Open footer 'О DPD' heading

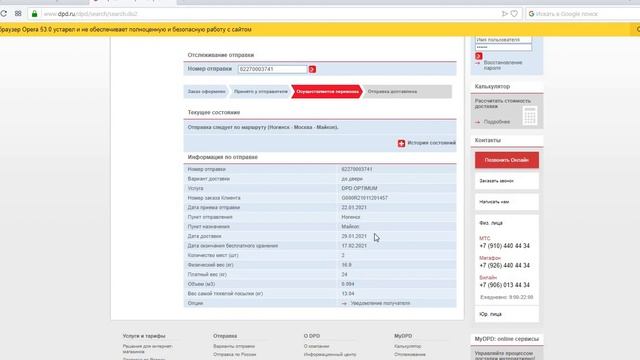[312, 336]
